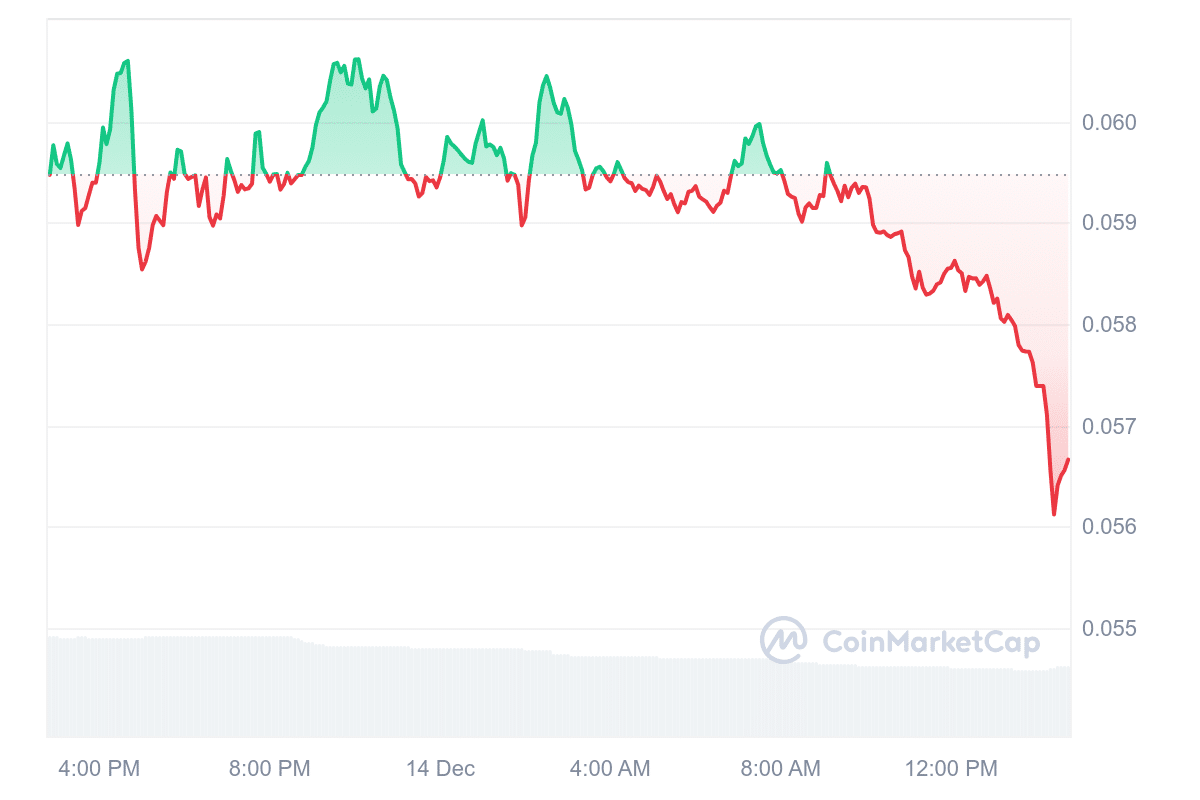
Task: Click the 0.055 price axis label
Action: point(1109,629)
